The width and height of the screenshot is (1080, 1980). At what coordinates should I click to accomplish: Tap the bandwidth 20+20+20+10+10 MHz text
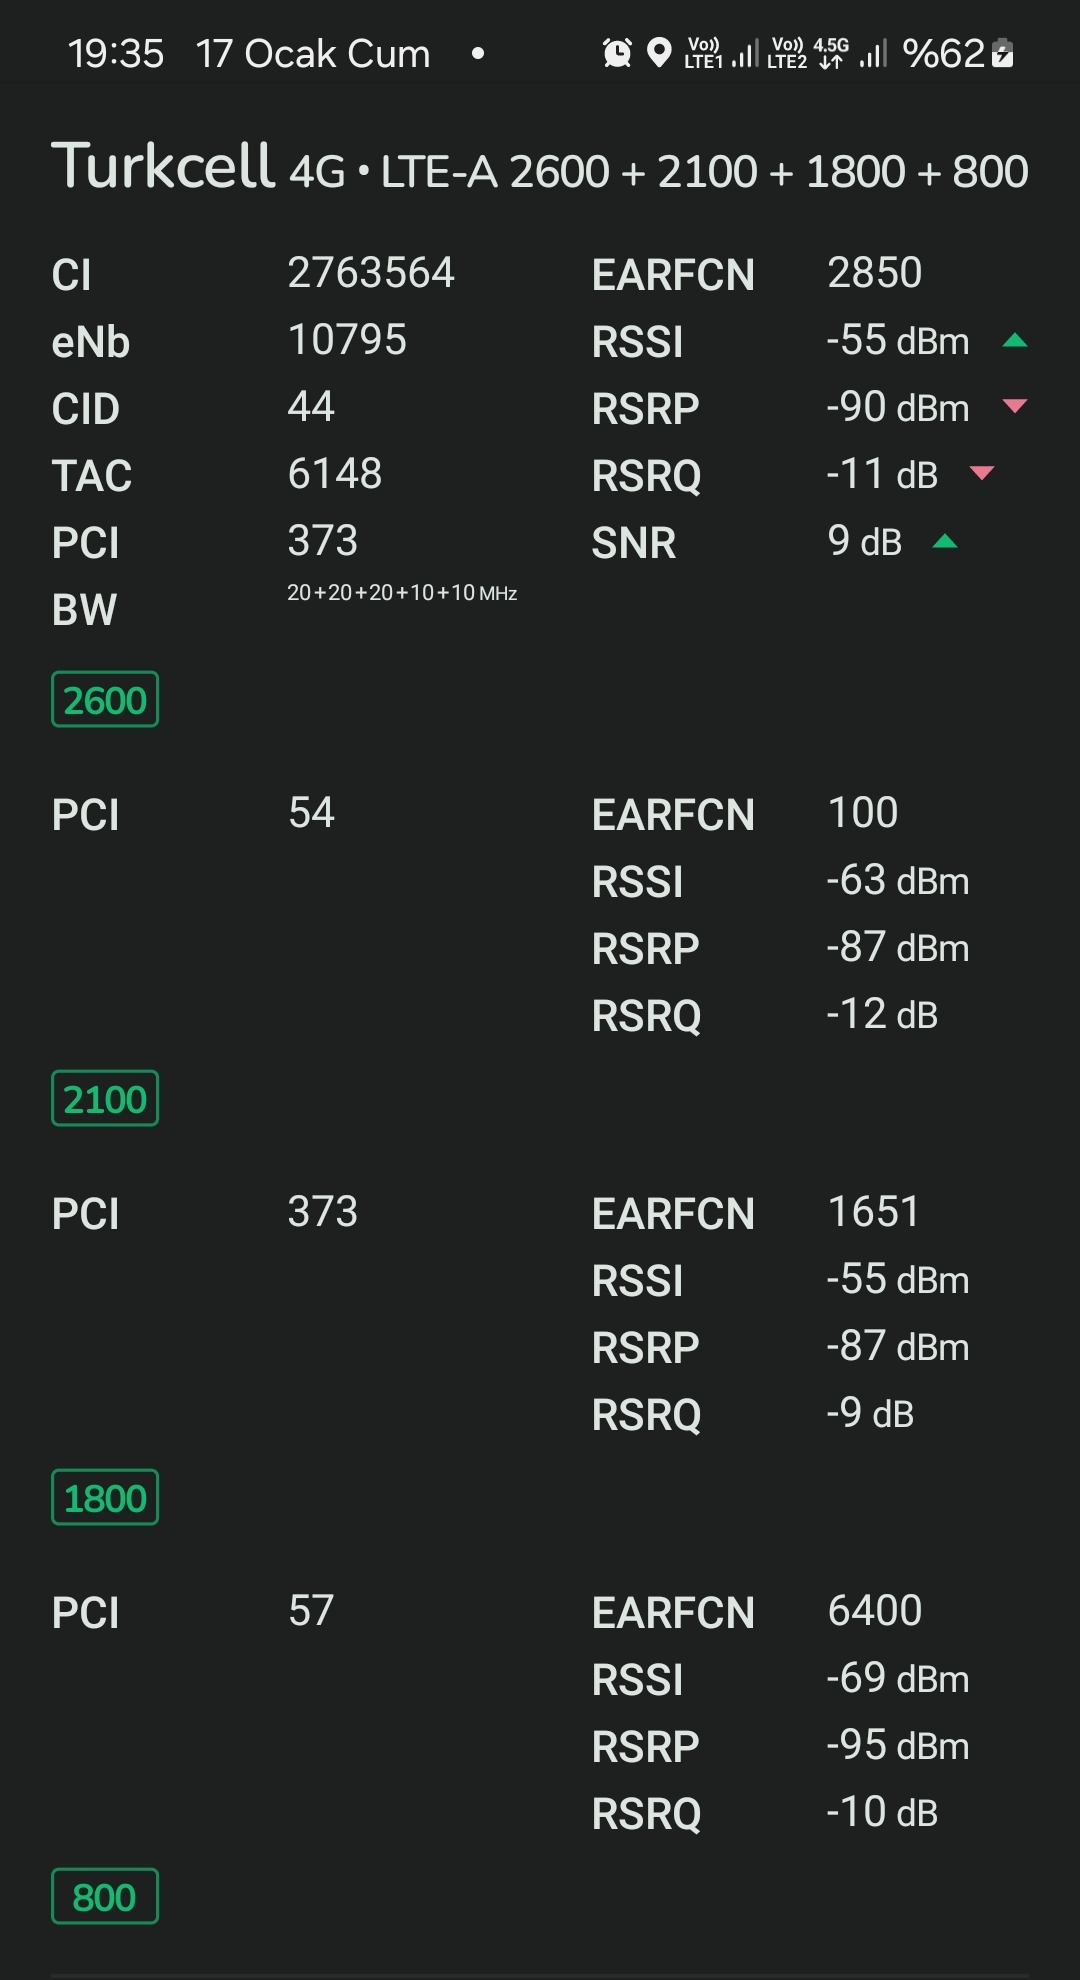pos(402,593)
